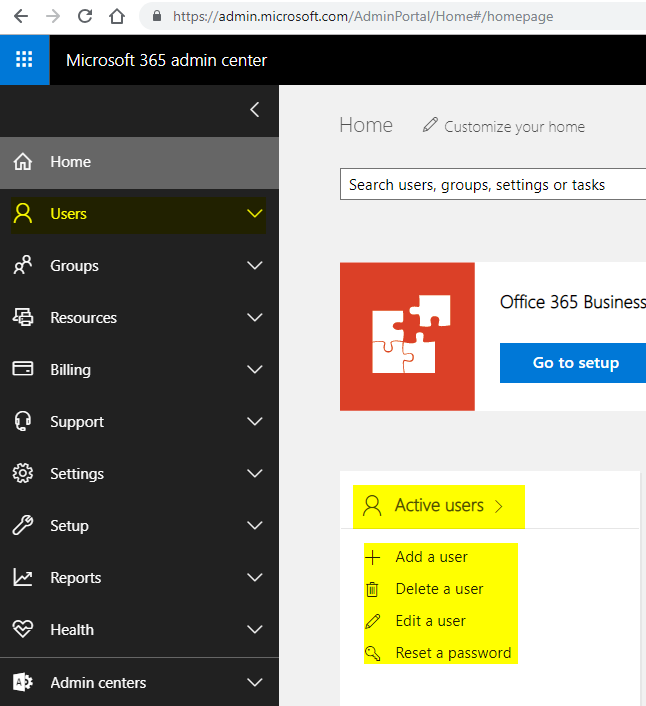
Task: Collapse the left navigation pane
Action: 254,110
